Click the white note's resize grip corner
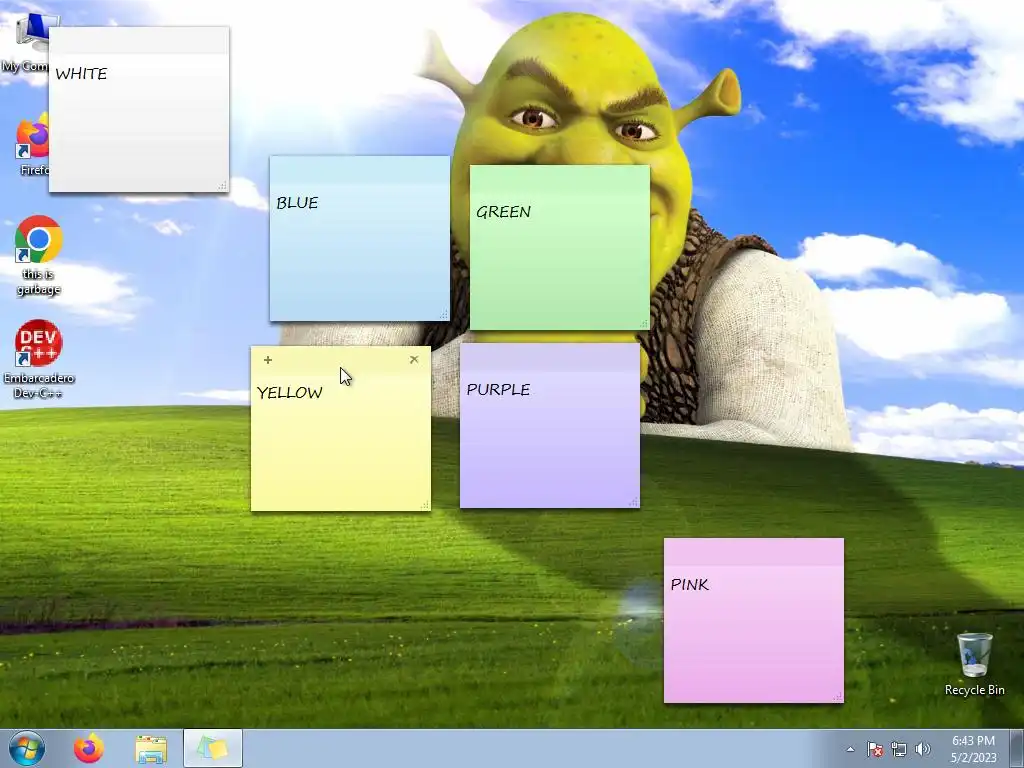 point(223,186)
